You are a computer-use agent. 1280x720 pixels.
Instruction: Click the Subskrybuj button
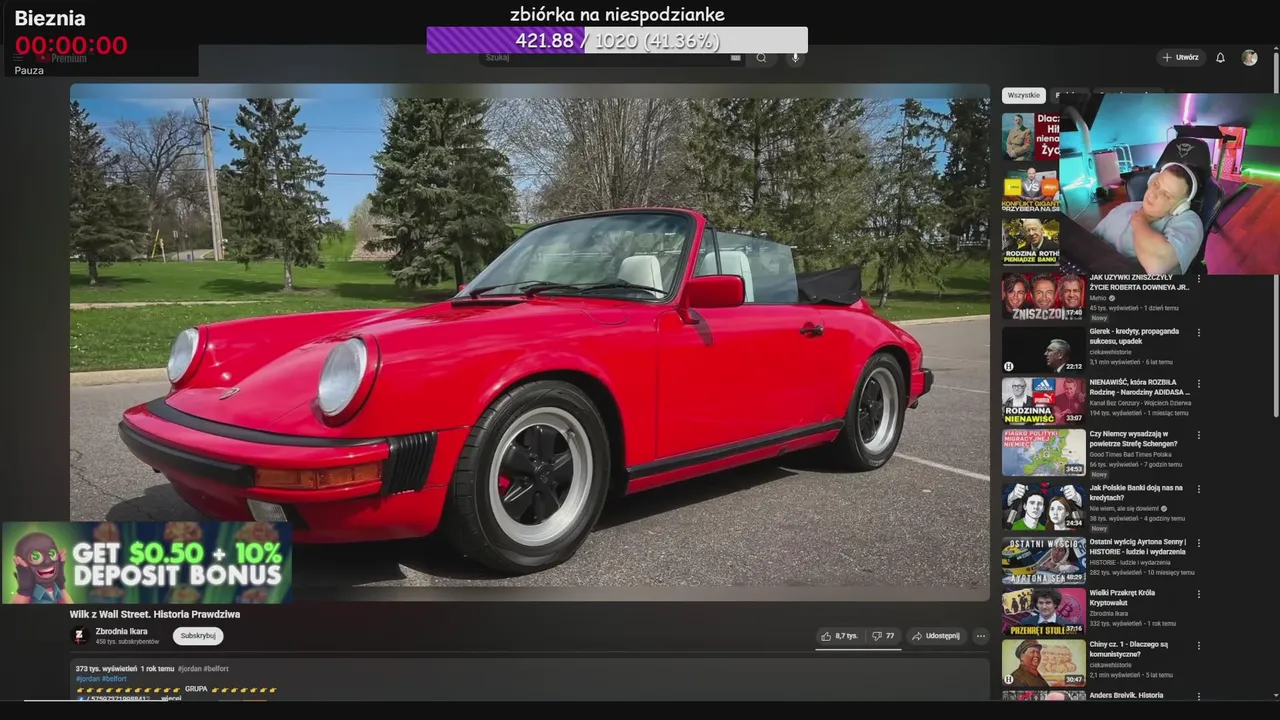click(198, 636)
